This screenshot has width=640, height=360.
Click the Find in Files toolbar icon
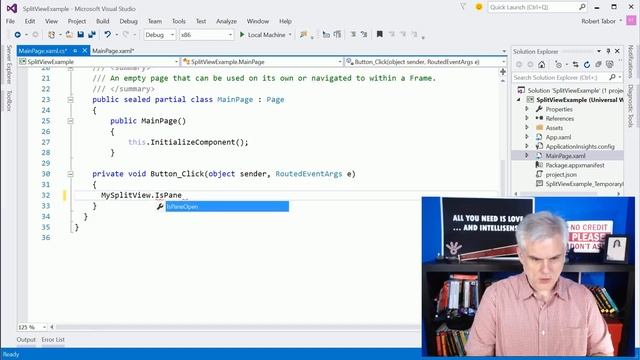tap(303, 35)
